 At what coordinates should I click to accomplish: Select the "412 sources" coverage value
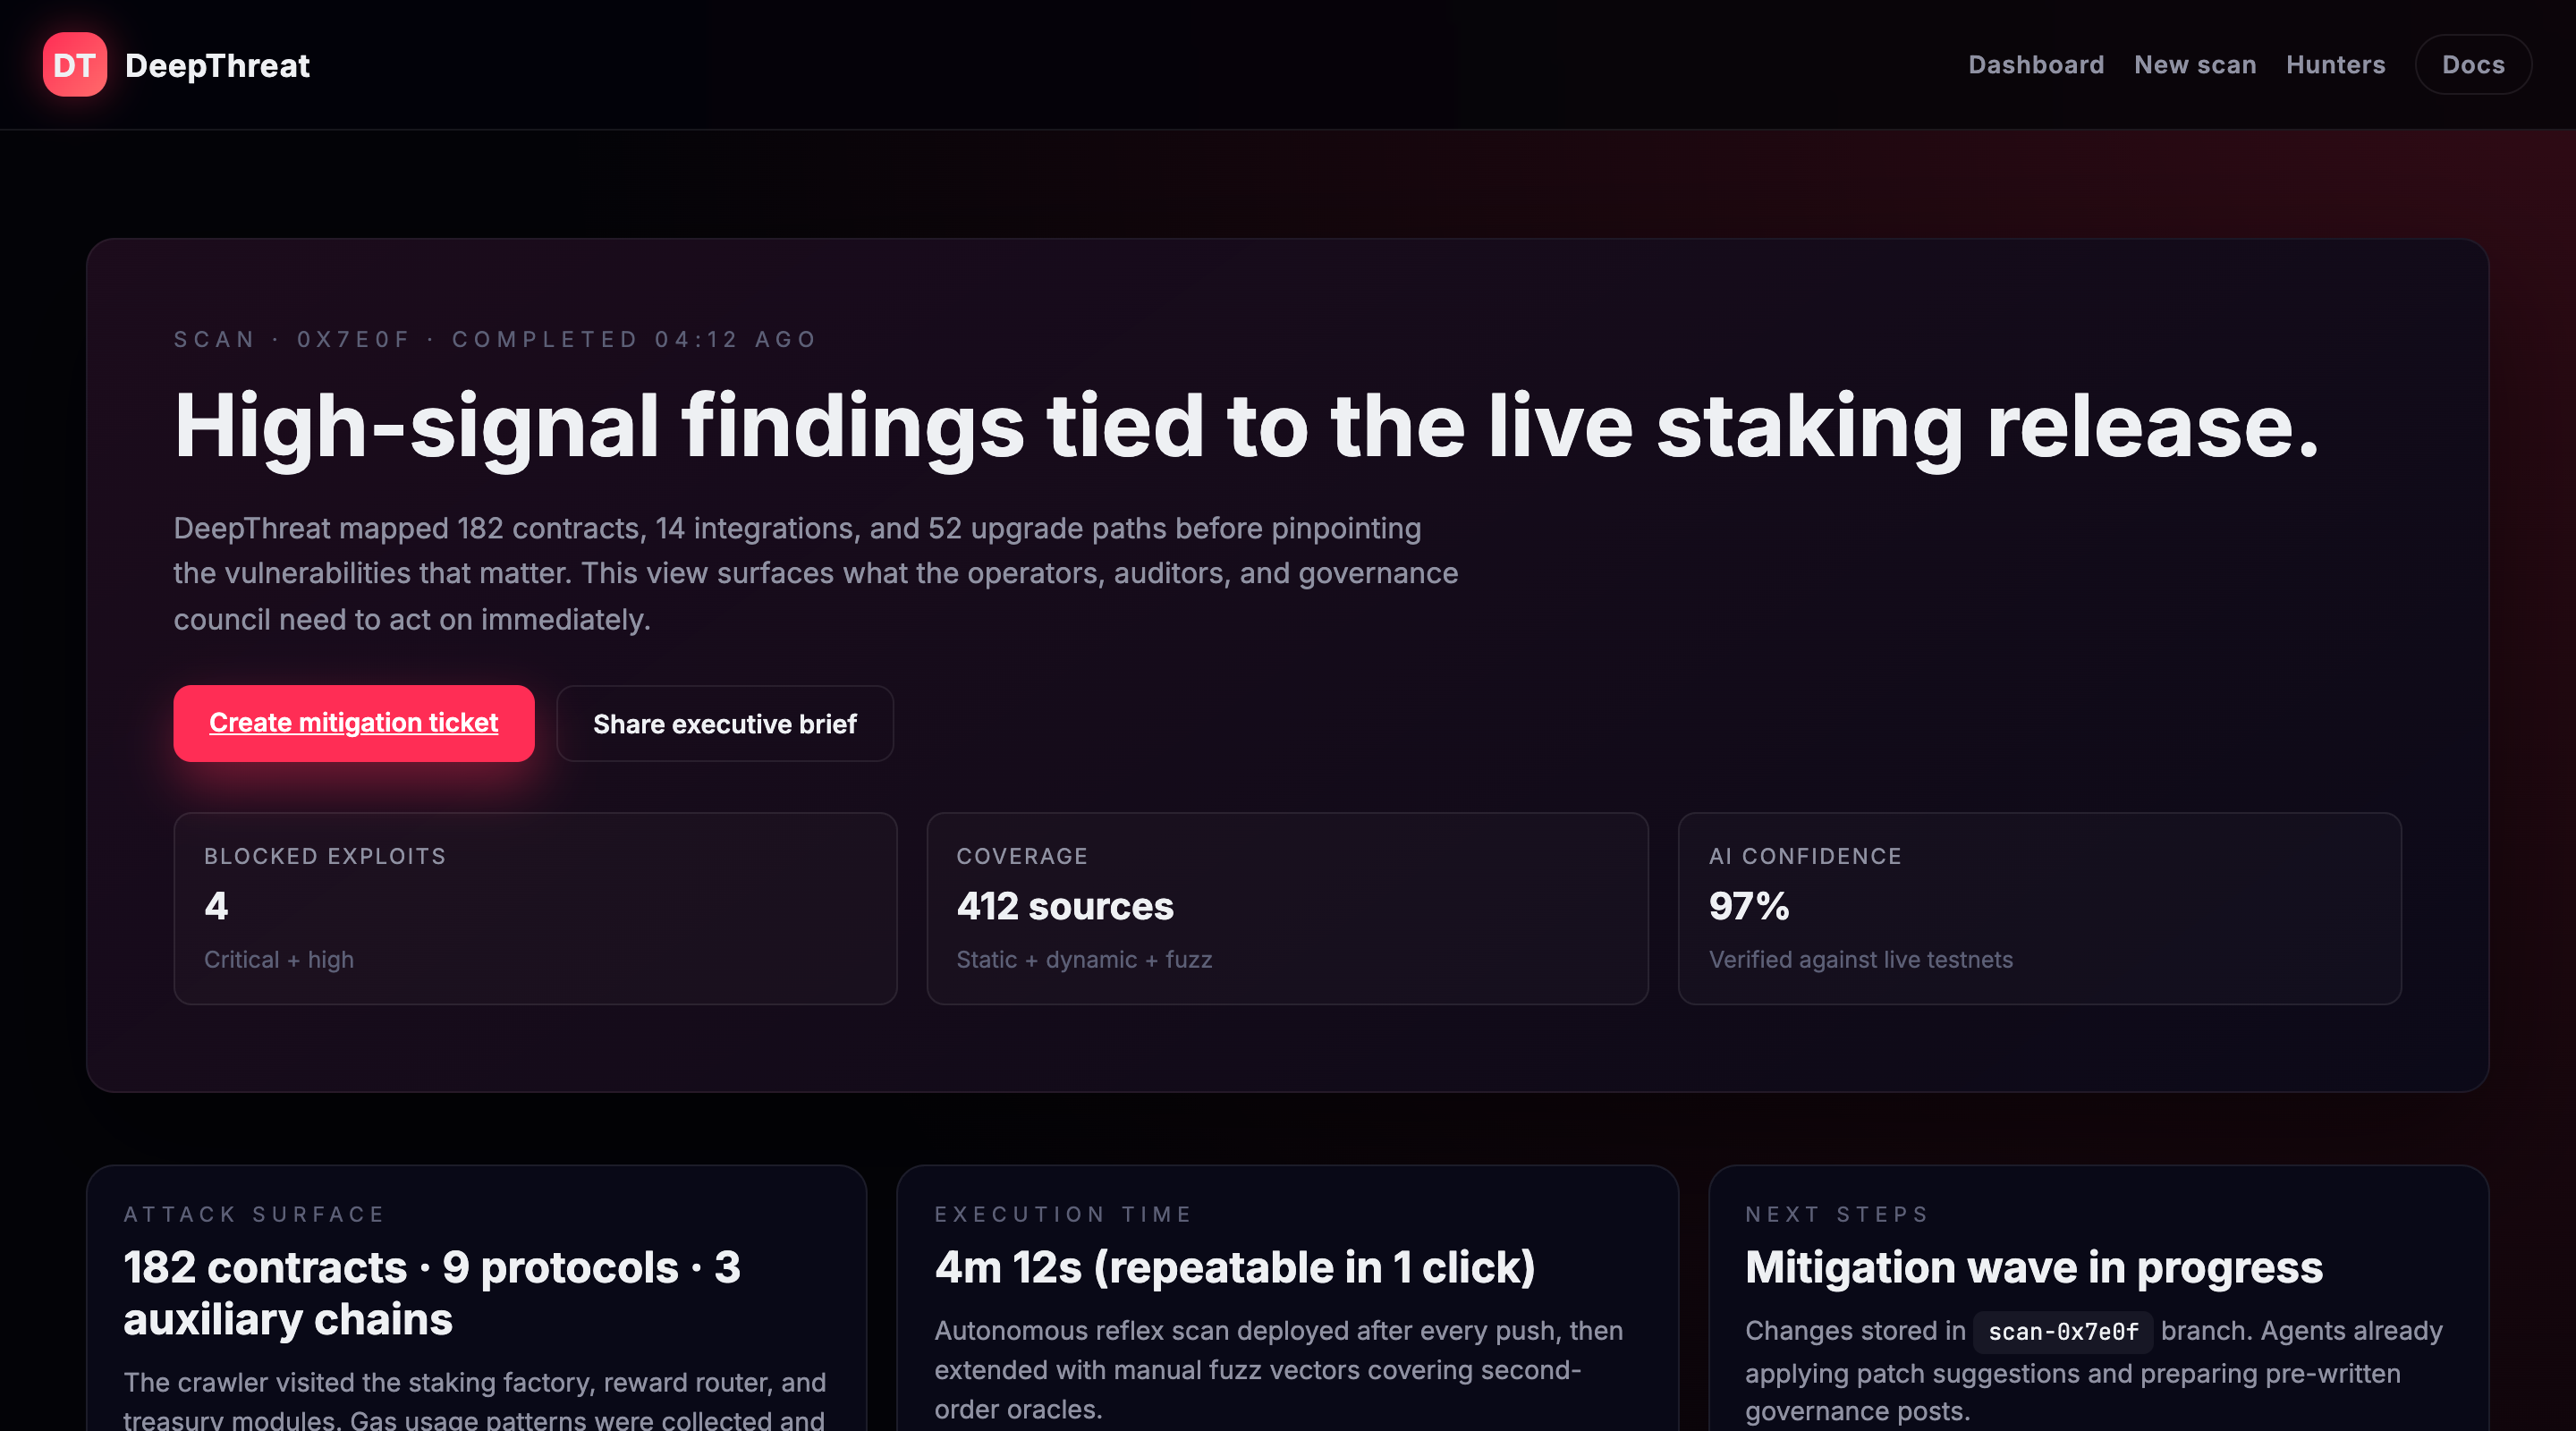[x=1064, y=906]
